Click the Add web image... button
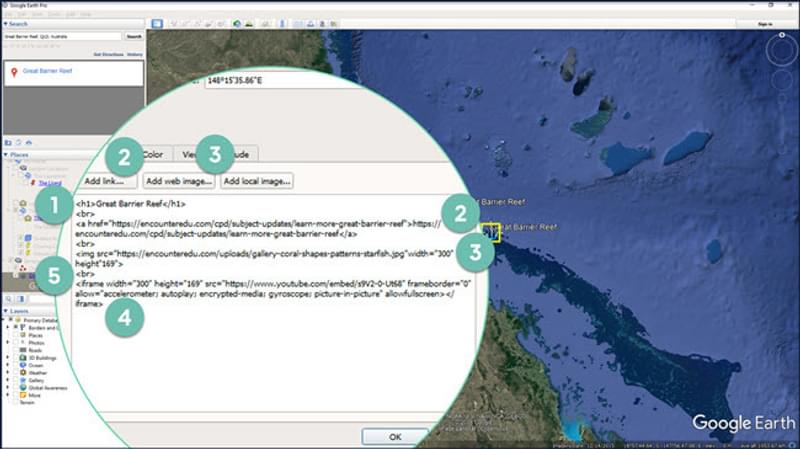The width and height of the screenshot is (800, 449). [179, 181]
